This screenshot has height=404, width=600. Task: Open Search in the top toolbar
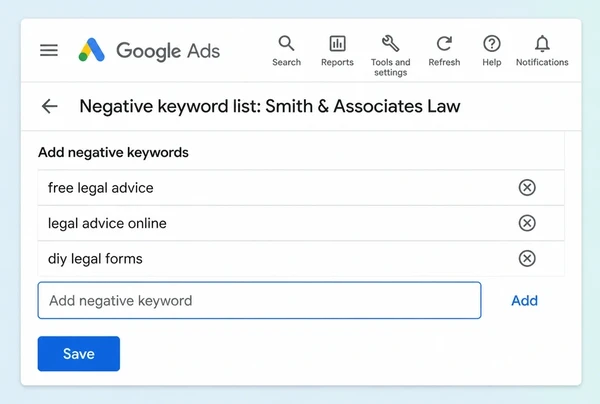(286, 51)
